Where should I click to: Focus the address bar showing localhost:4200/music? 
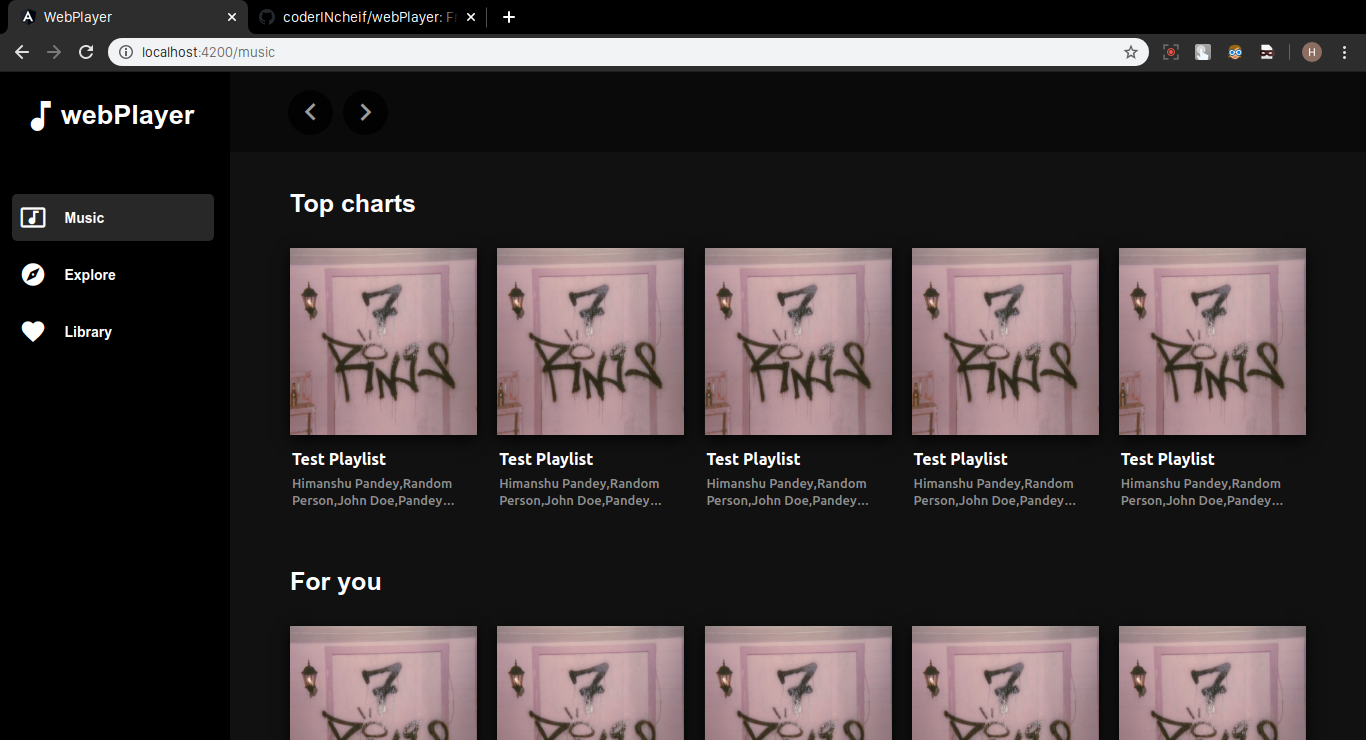(x=628, y=52)
